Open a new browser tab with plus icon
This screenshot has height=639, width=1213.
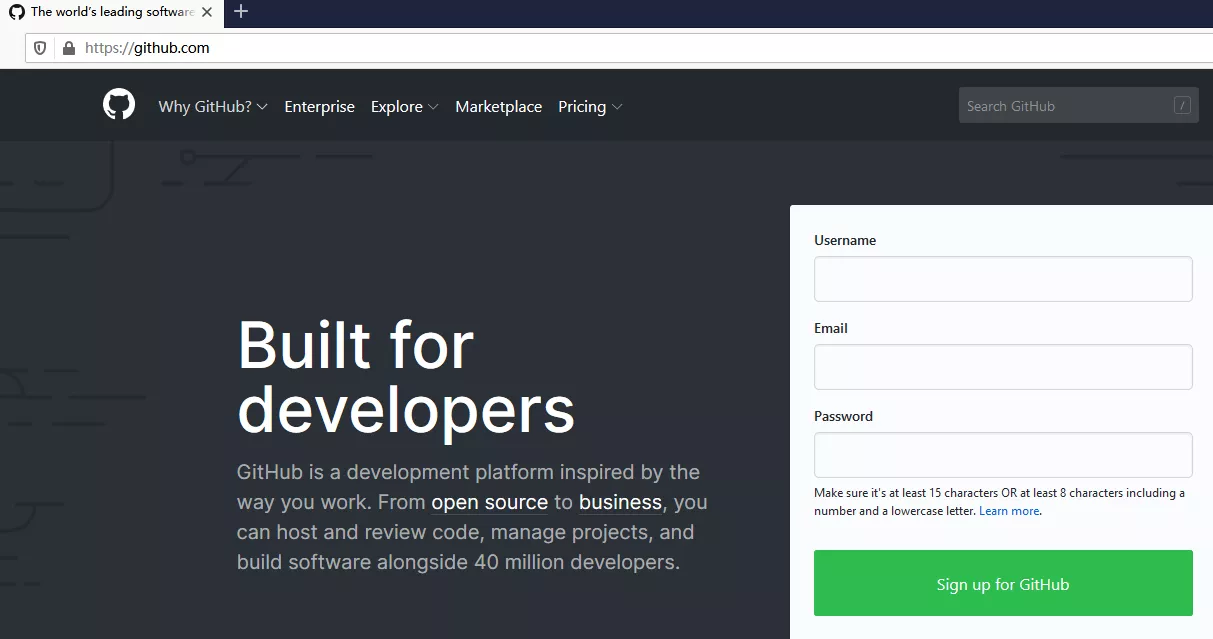click(240, 12)
